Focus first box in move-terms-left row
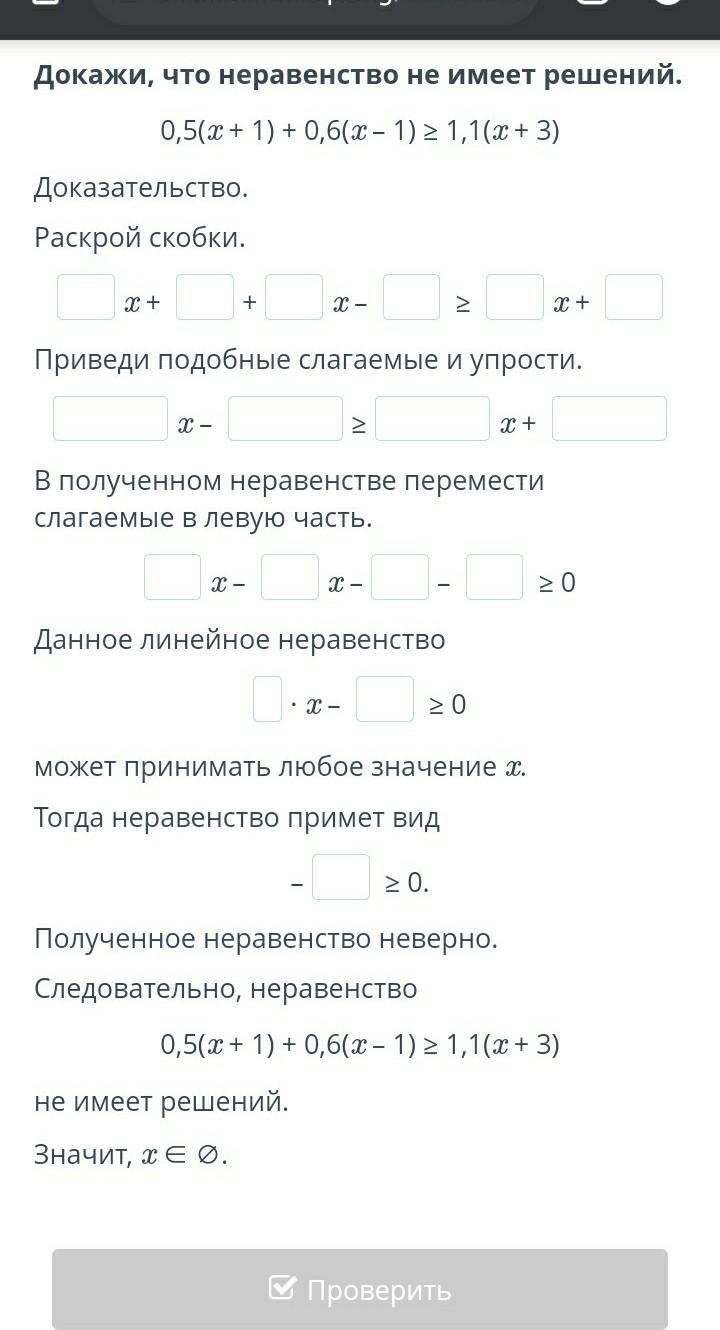 [173, 577]
